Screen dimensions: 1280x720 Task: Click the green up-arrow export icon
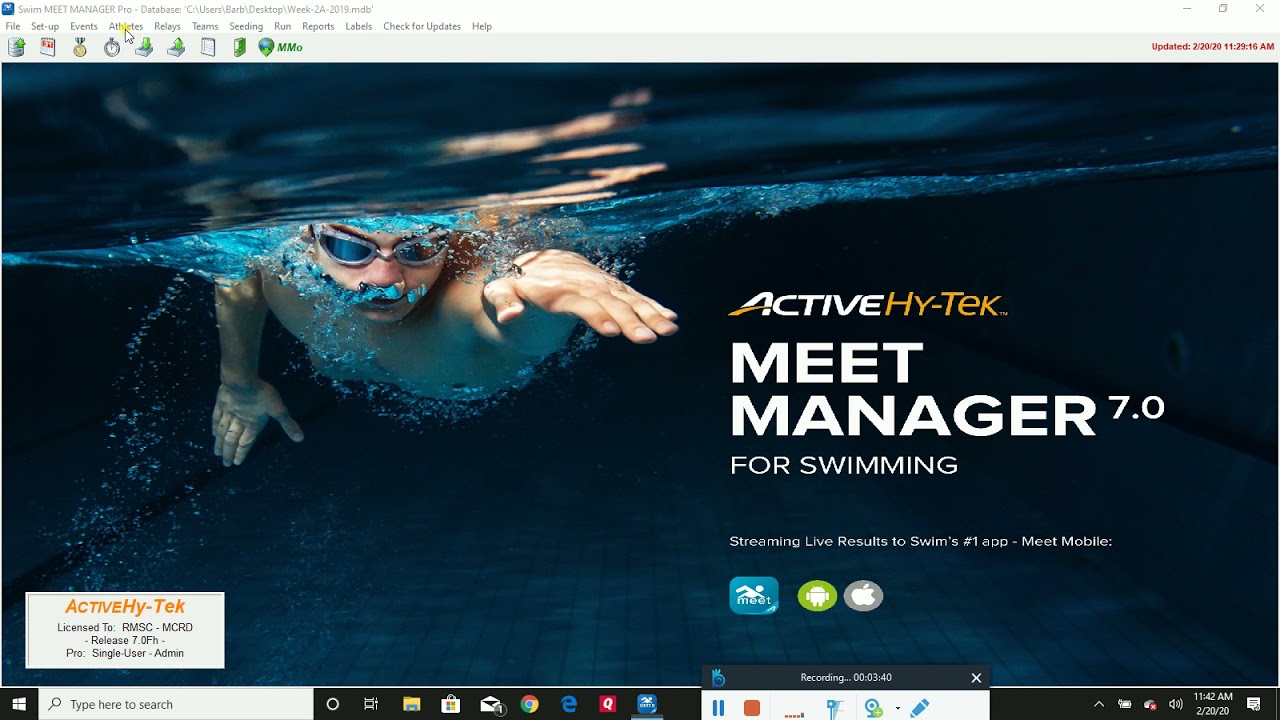[x=176, y=47]
